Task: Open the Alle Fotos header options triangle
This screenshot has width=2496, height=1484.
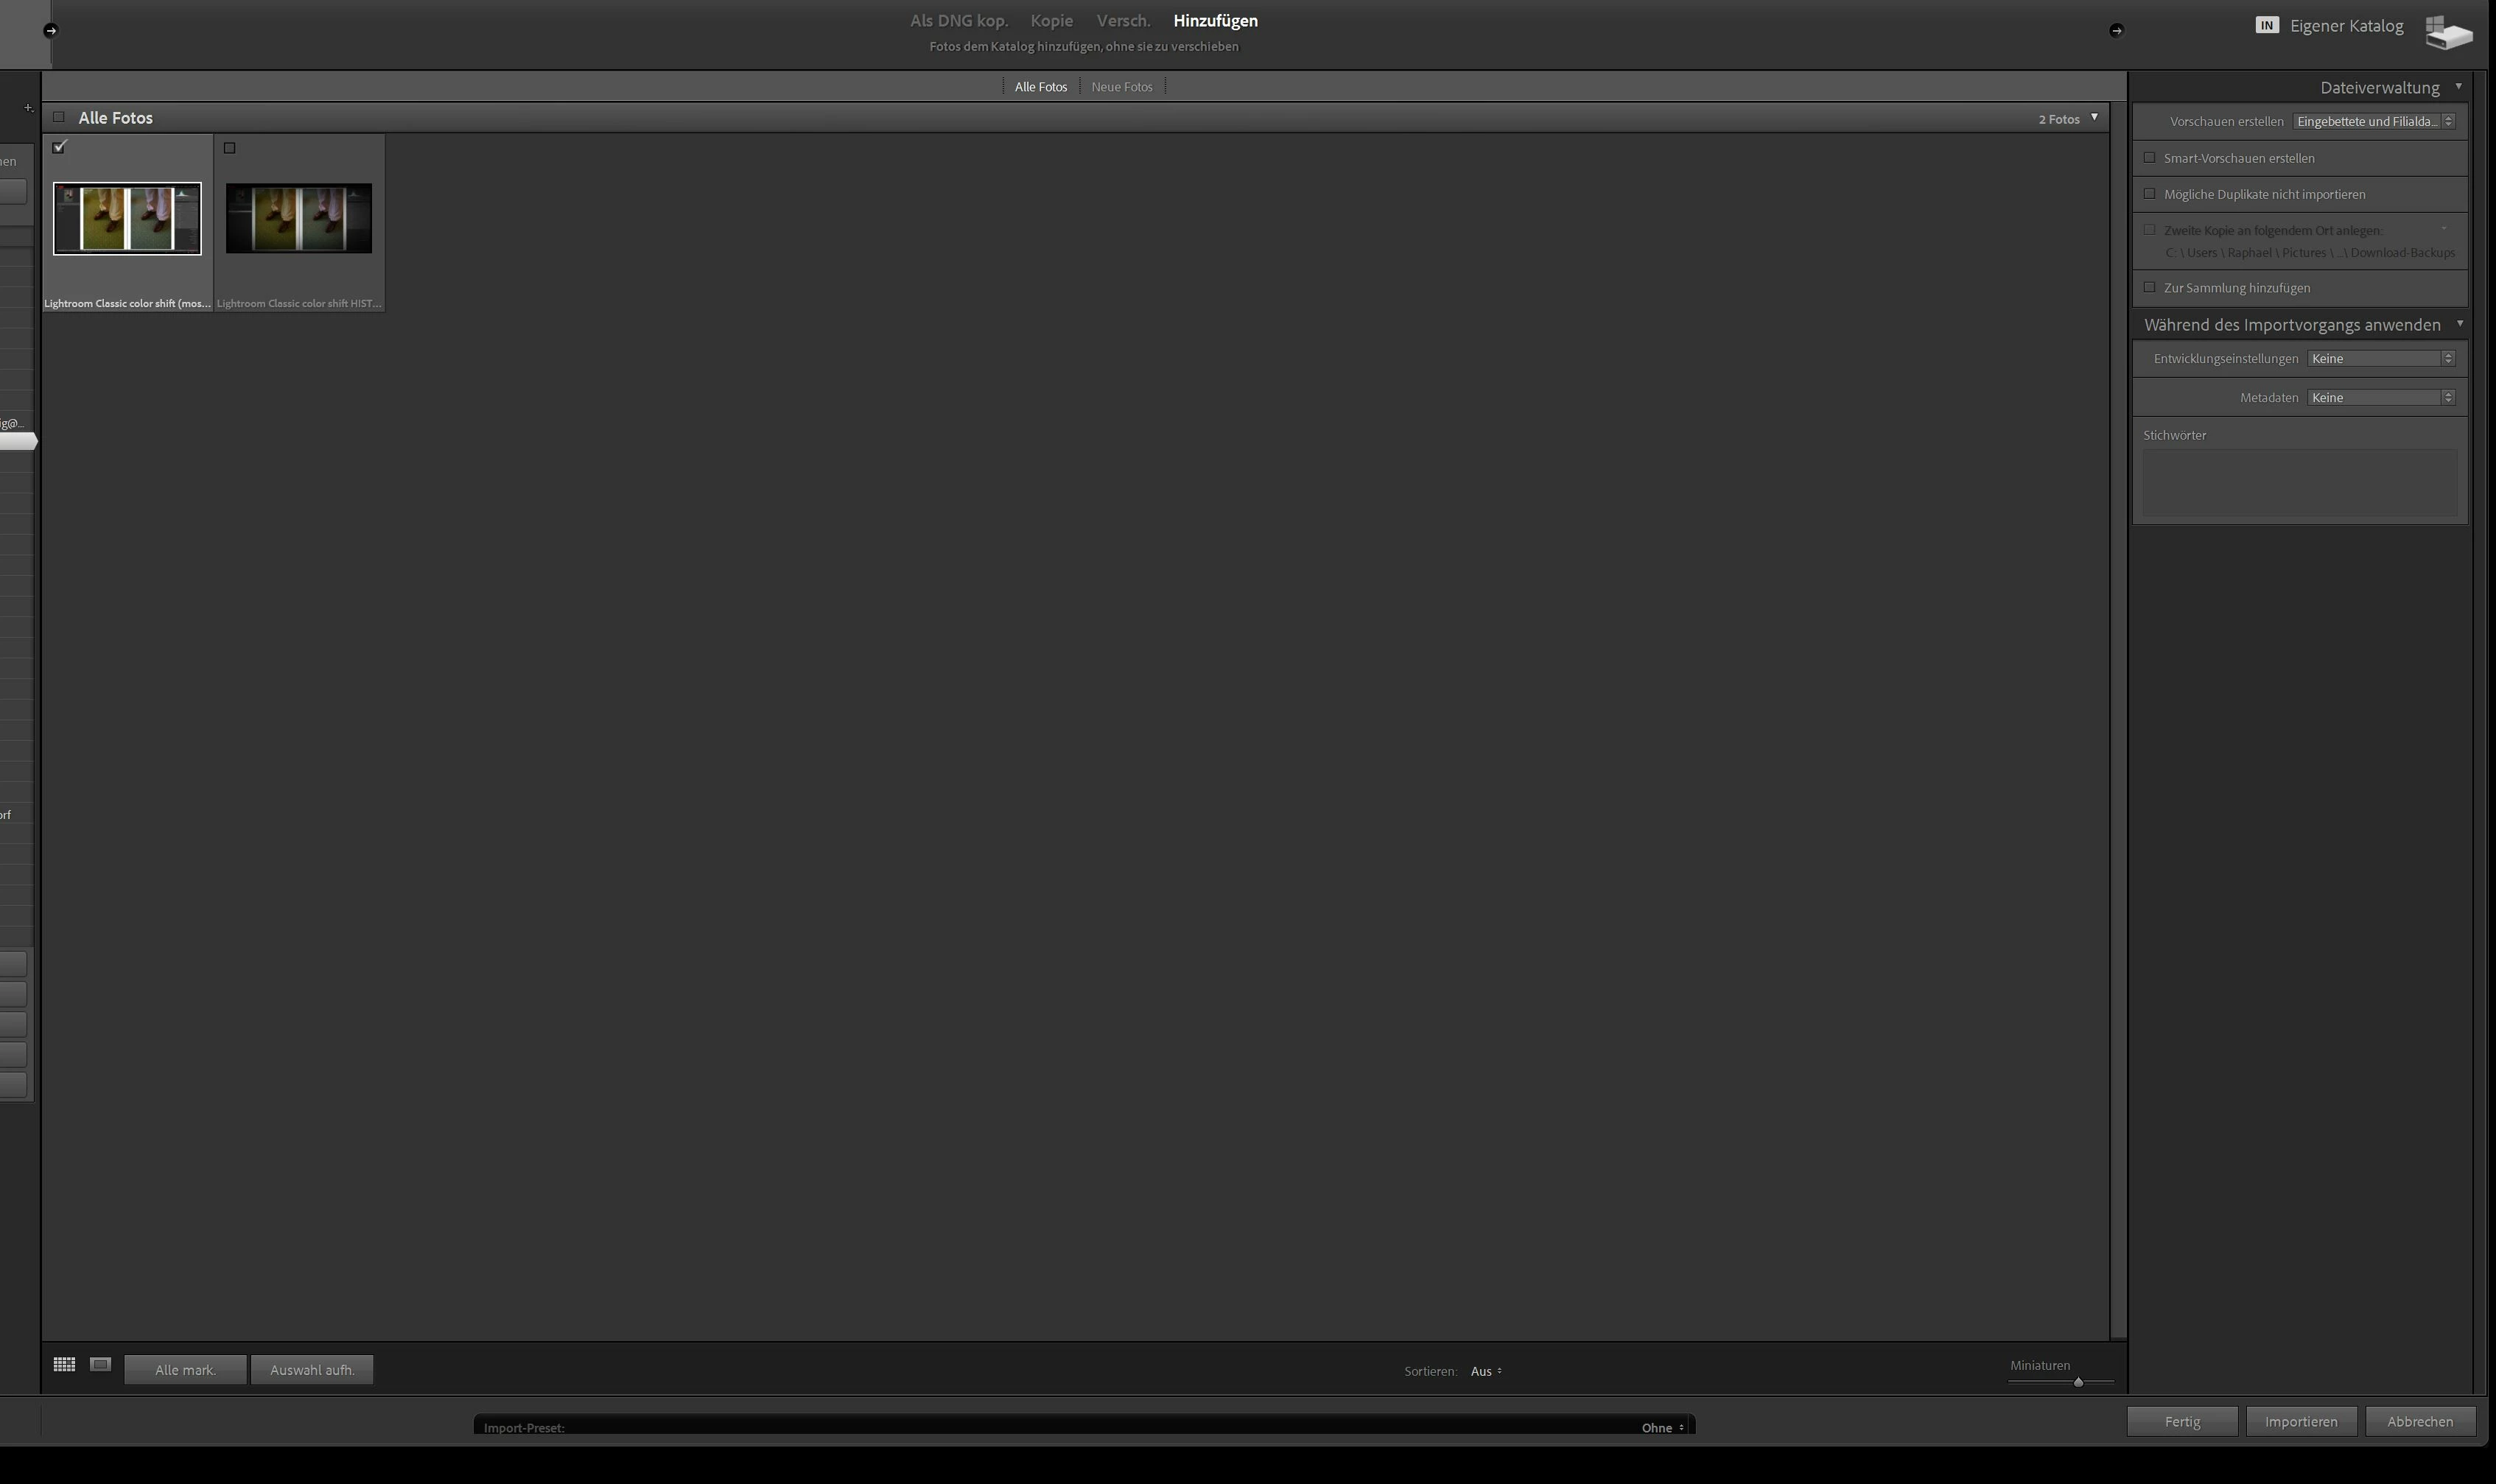Action: coord(2094,117)
